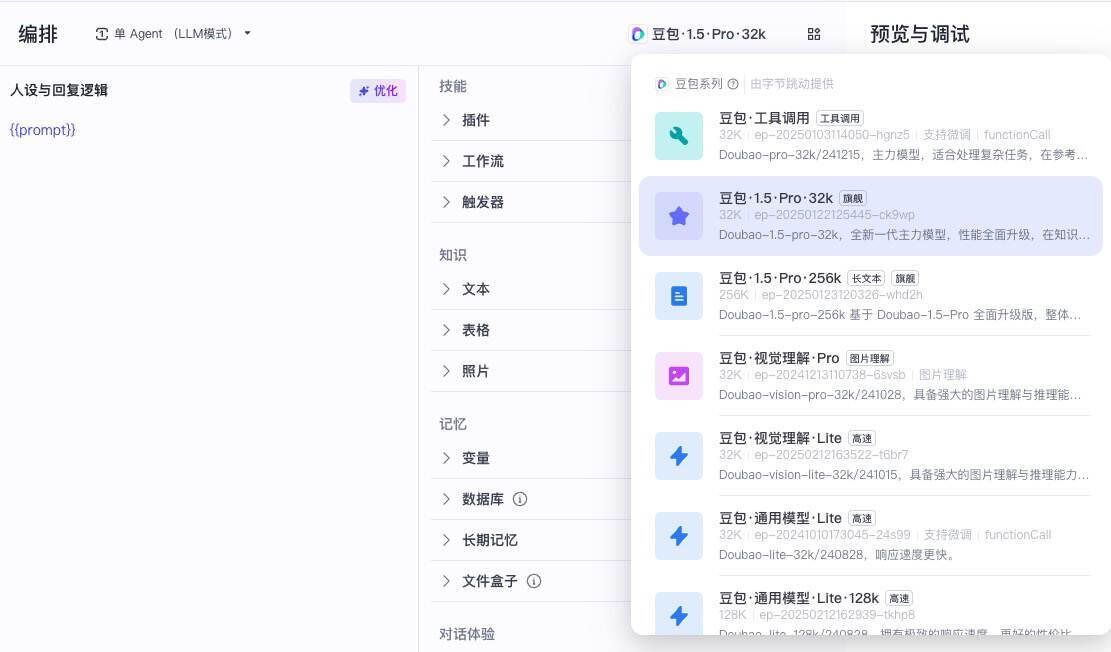Click the 编排 heading
The height and width of the screenshot is (652, 1111).
[x=38, y=34]
